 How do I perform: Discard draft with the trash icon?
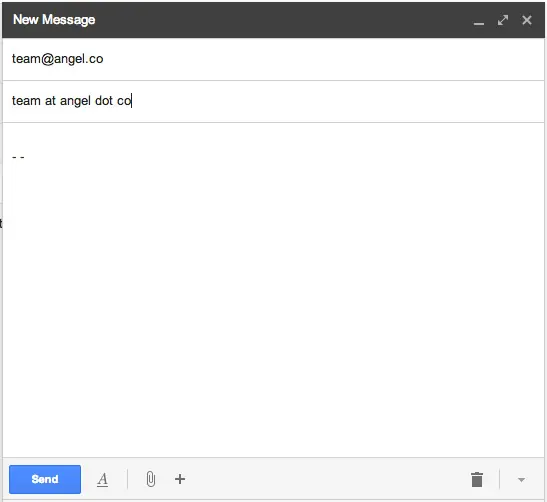[477, 479]
